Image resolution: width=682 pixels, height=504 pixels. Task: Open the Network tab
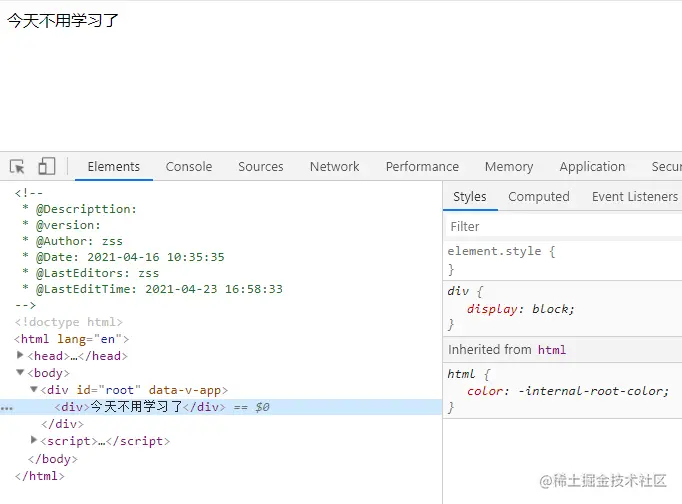coord(334,167)
